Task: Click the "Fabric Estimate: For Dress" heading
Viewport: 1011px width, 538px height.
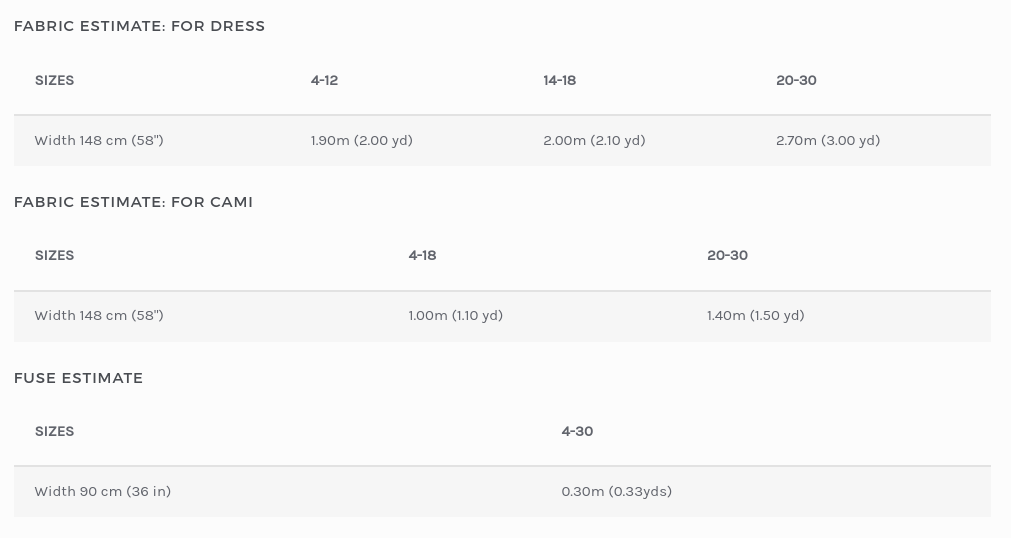Action: click(x=139, y=26)
